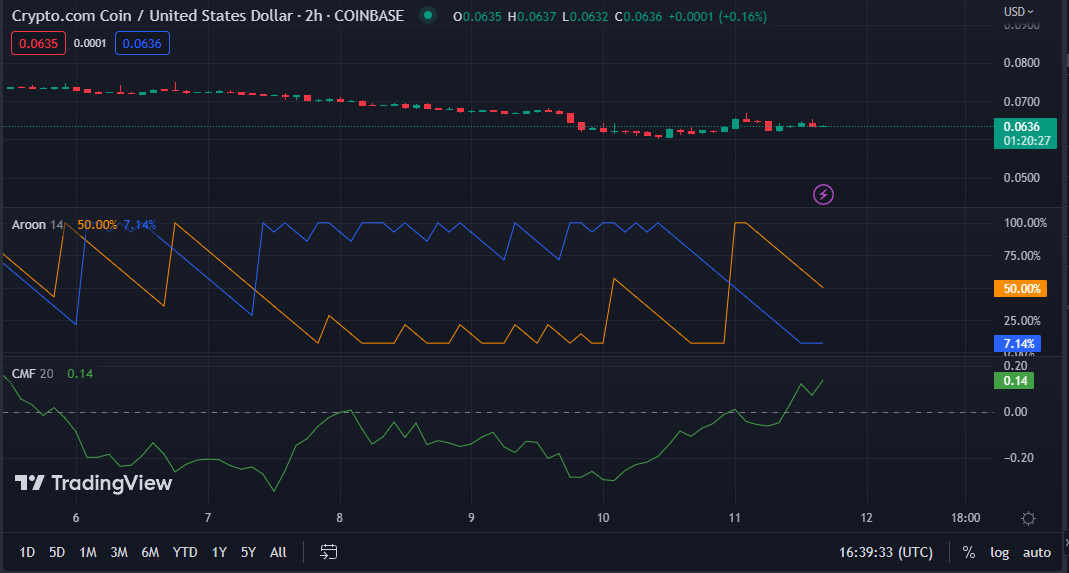
Task: Click the date axis label 8
Action: click(x=340, y=518)
